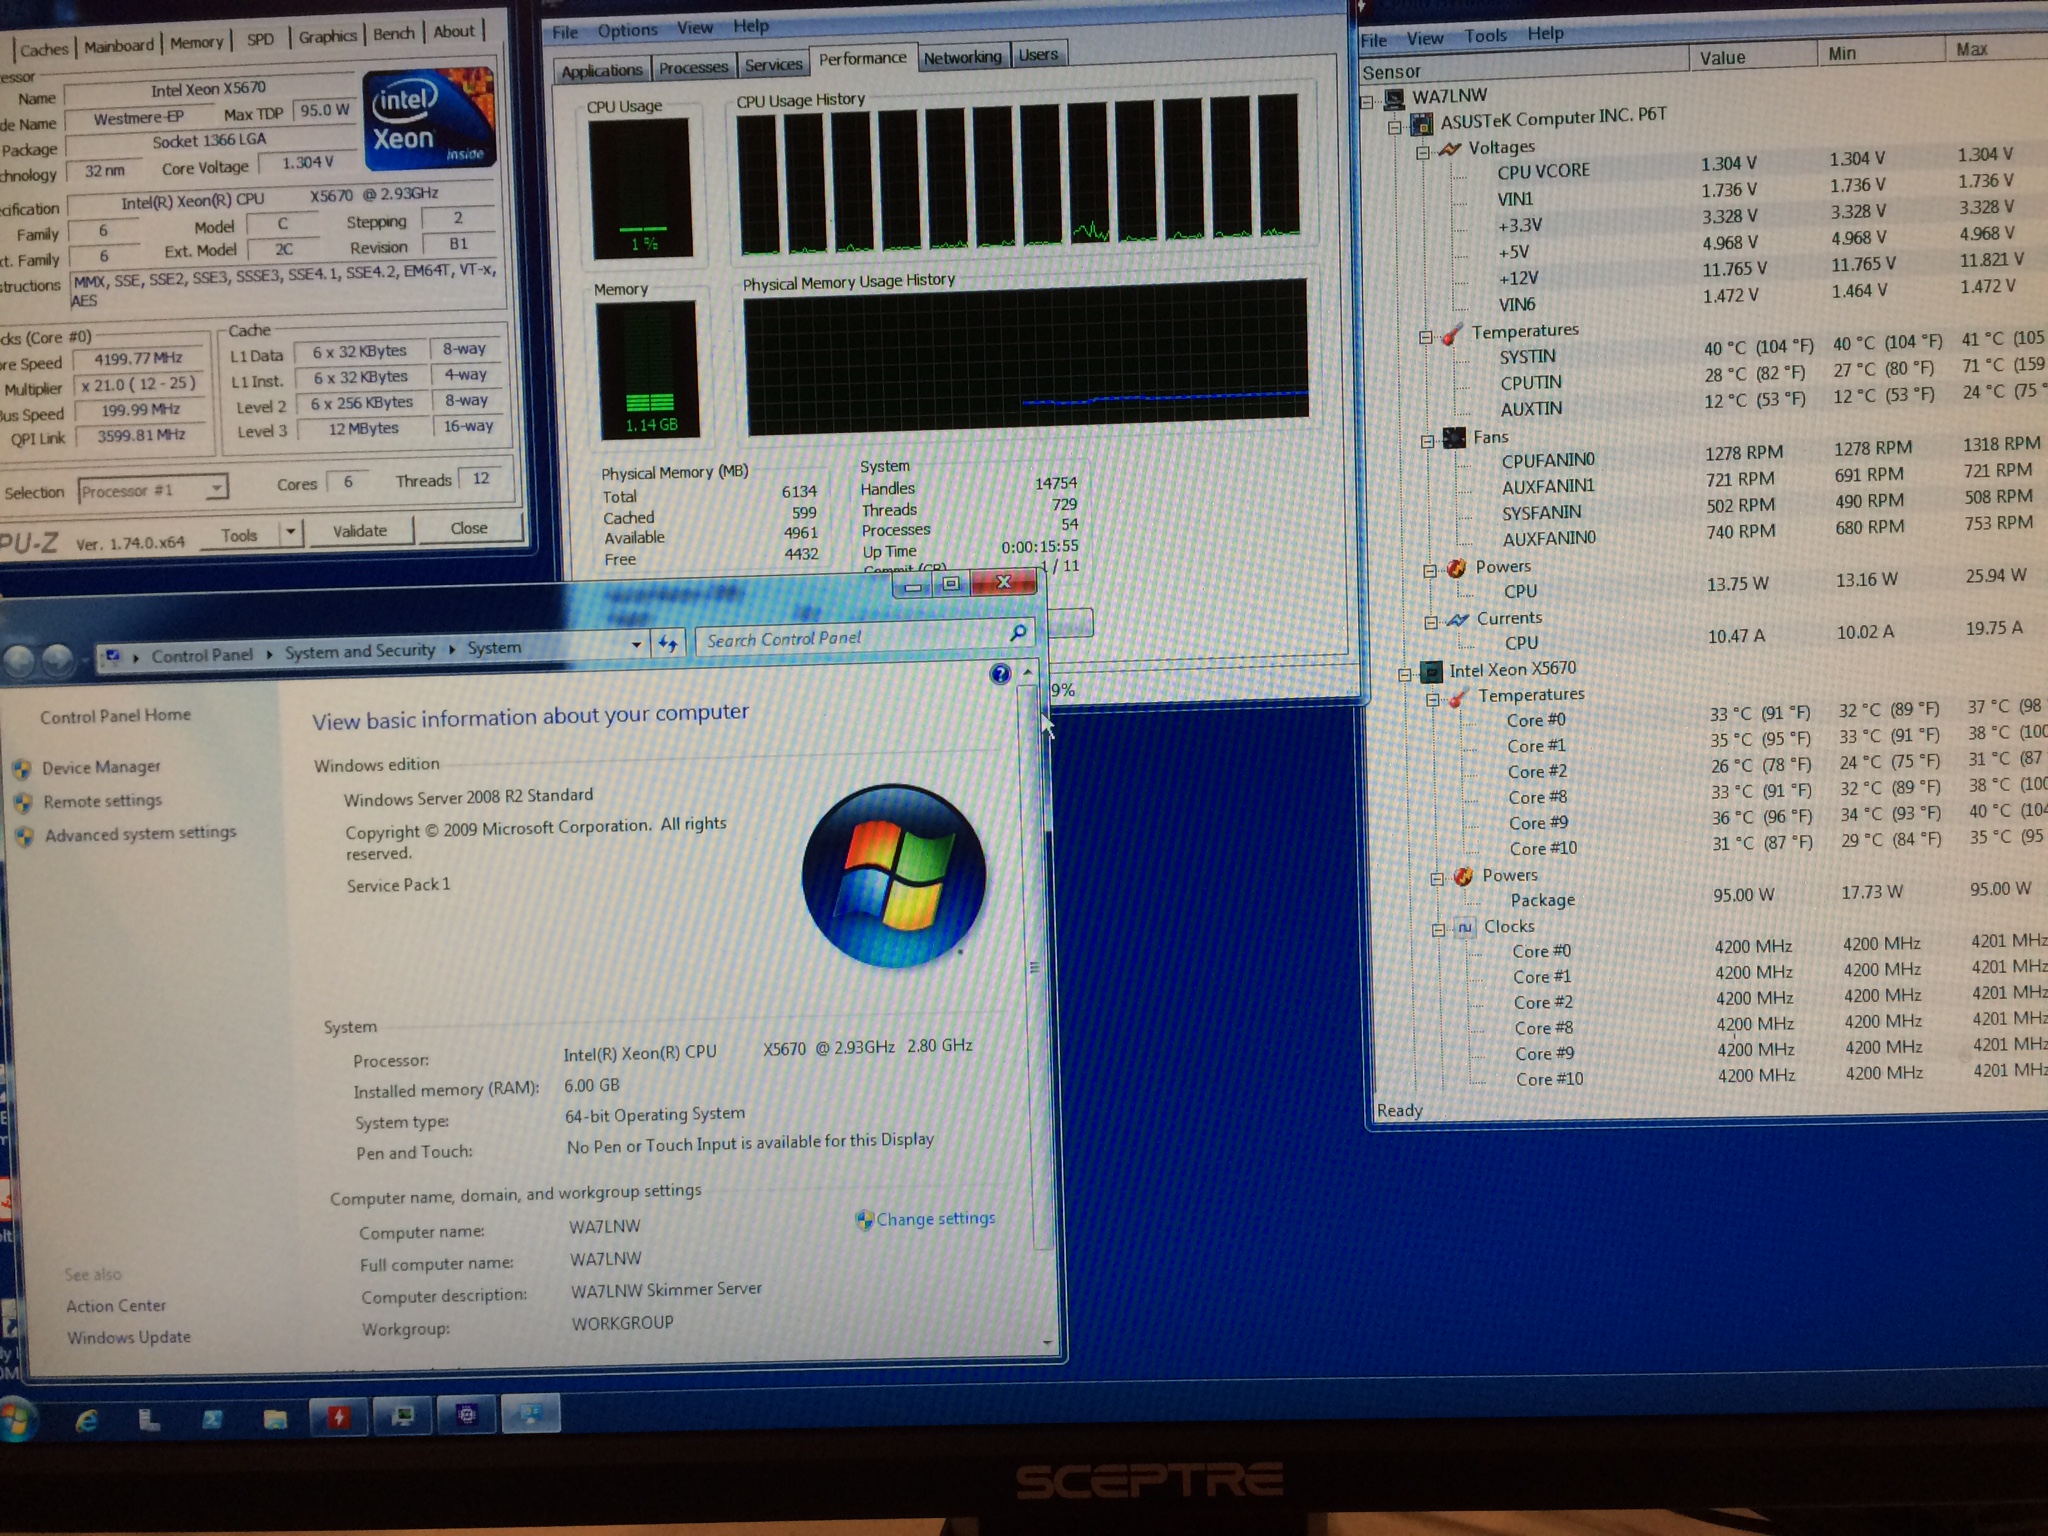The image size is (2048, 1536).
Task: Open Windows Update under See also
Action: [129, 1337]
